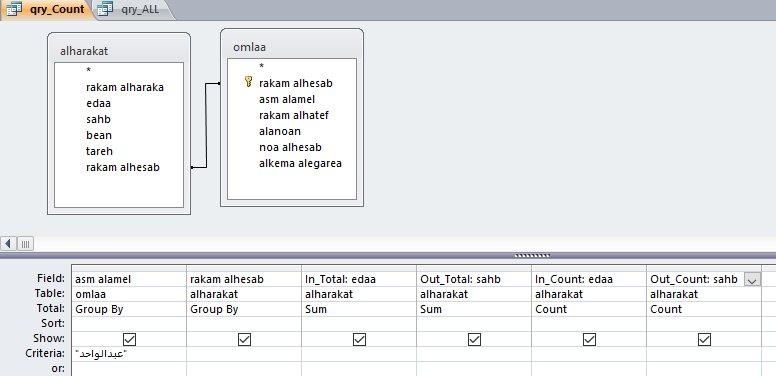Select the alharakat table title bar
Screen dimensions: 776x376
coord(119,50)
